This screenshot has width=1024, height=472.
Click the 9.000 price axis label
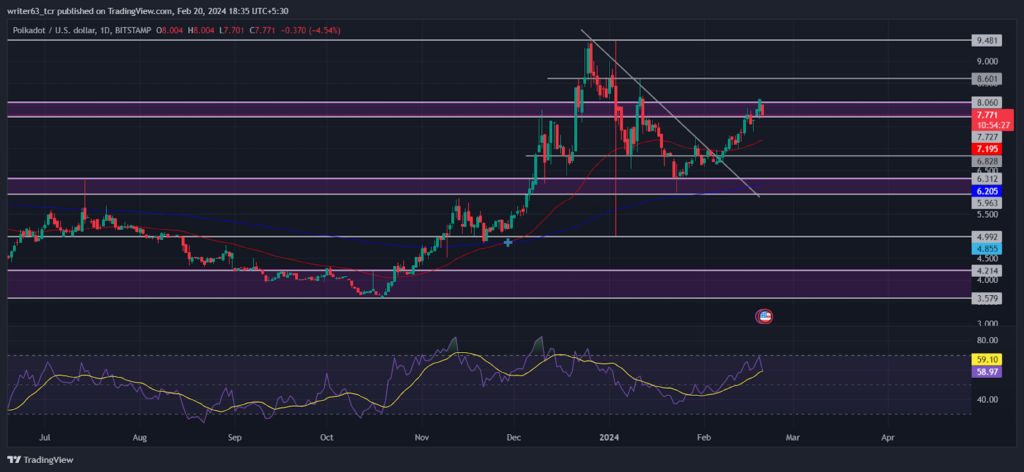(986, 61)
